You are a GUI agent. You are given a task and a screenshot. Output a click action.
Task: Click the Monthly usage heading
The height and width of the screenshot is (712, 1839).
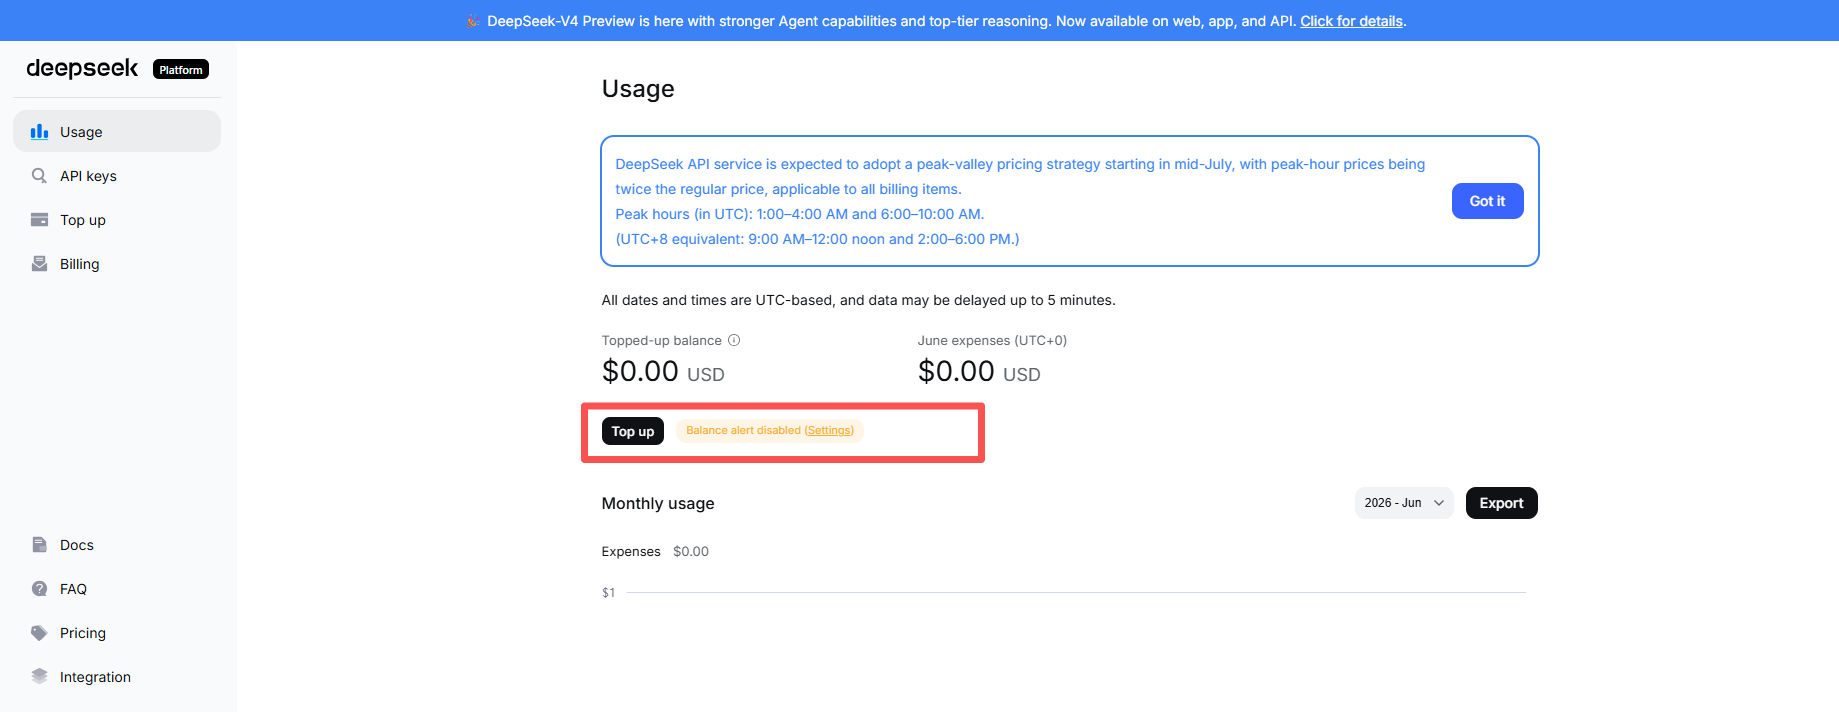coord(658,503)
